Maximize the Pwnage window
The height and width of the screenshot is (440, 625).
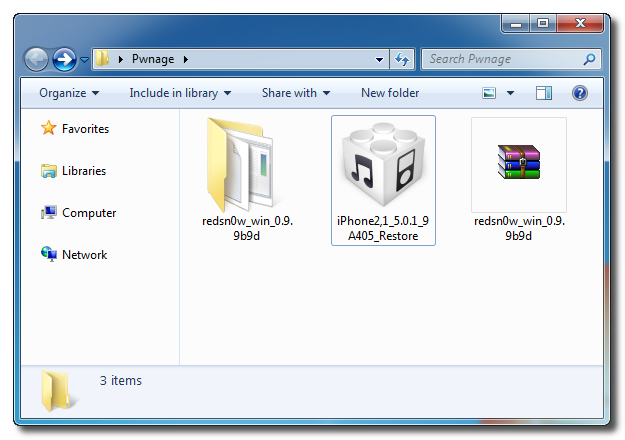tap(543, 24)
